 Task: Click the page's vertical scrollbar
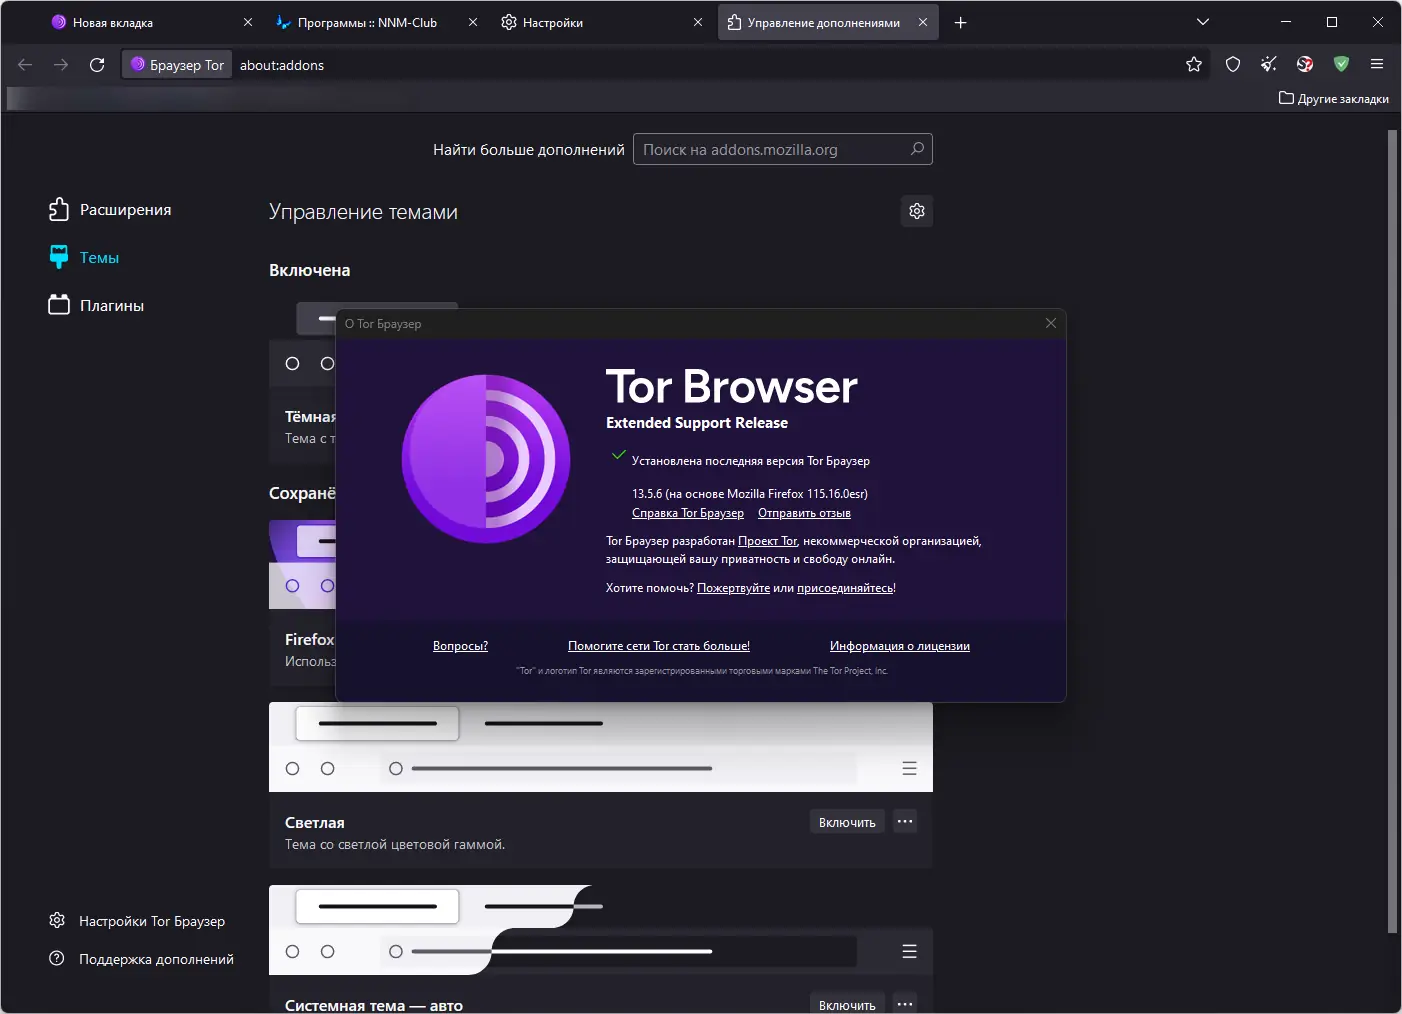tap(1392, 531)
